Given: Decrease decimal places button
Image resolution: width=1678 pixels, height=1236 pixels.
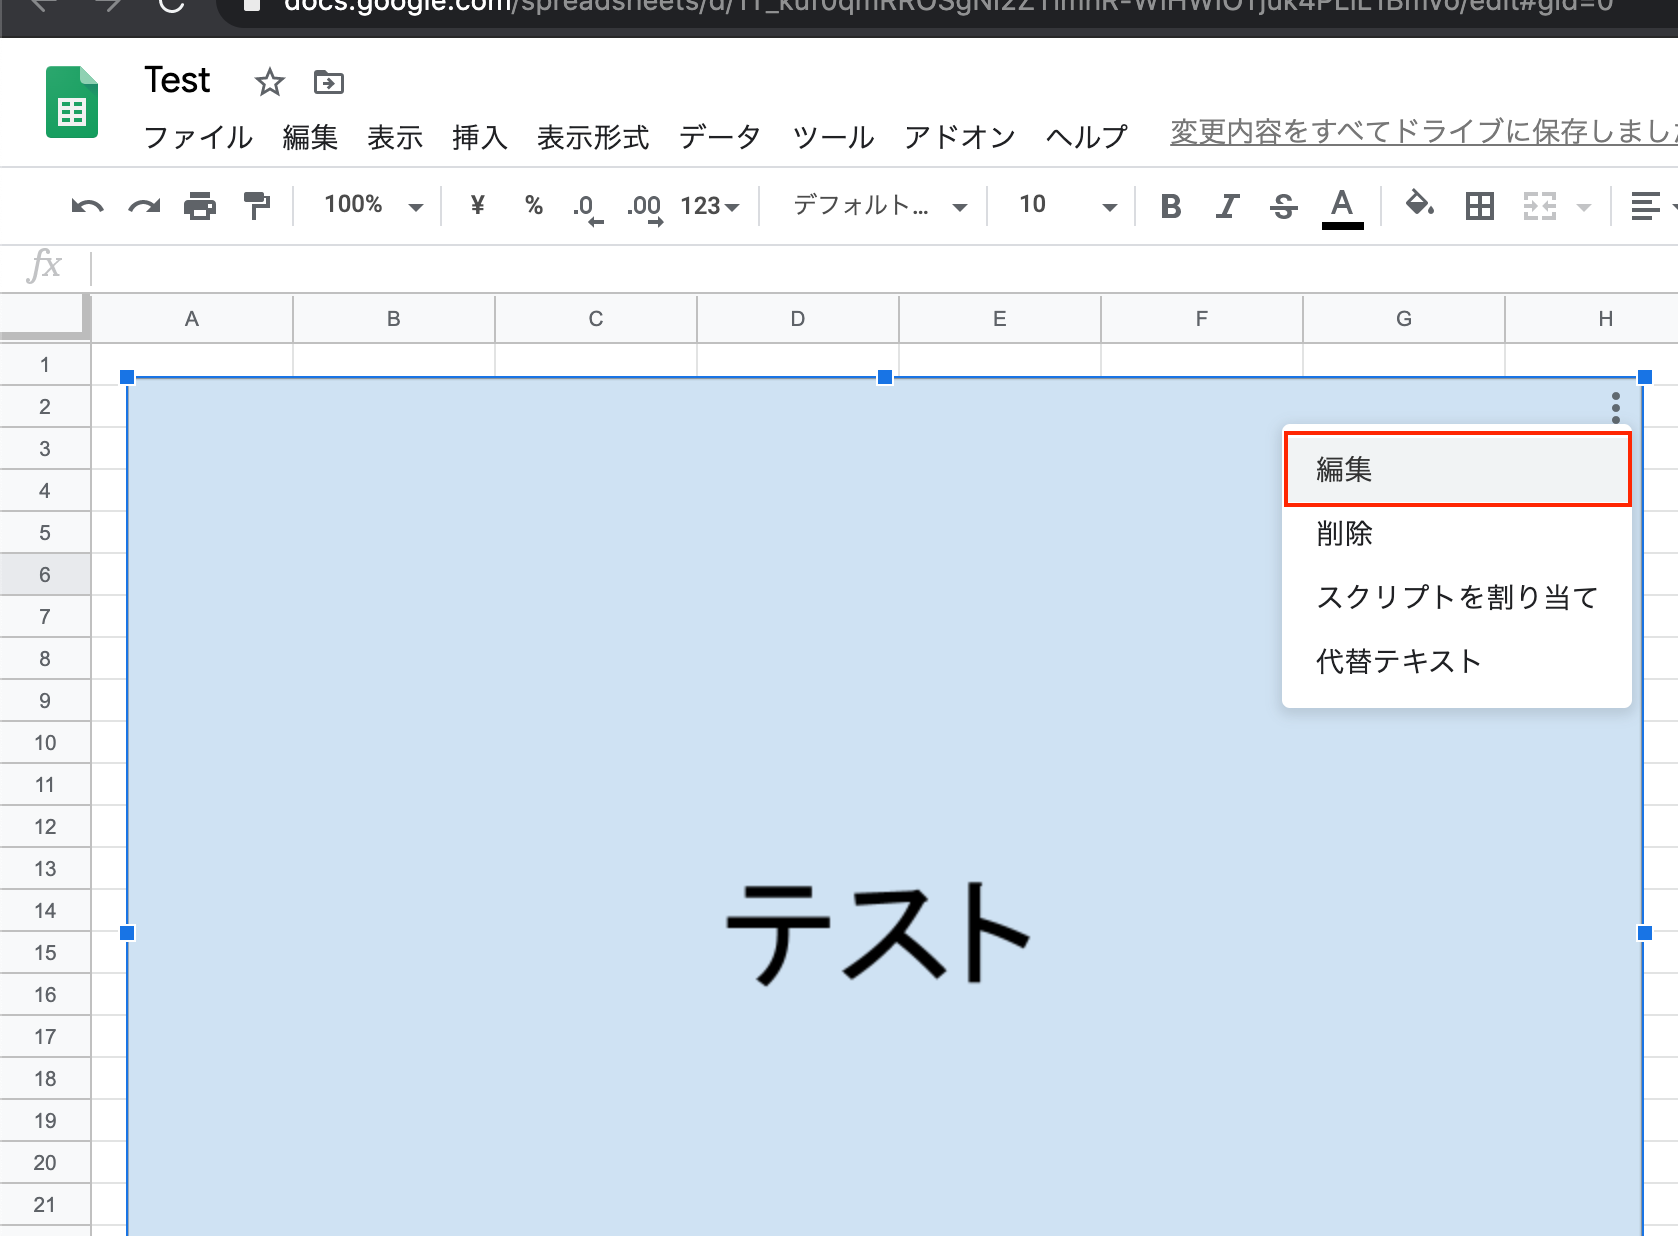Looking at the screenshot, I should 588,208.
